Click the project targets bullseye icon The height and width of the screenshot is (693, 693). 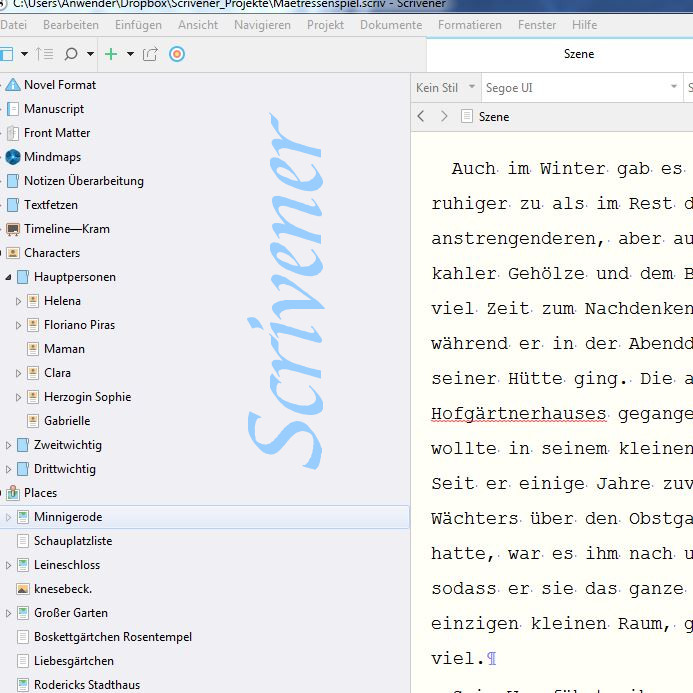(x=177, y=54)
